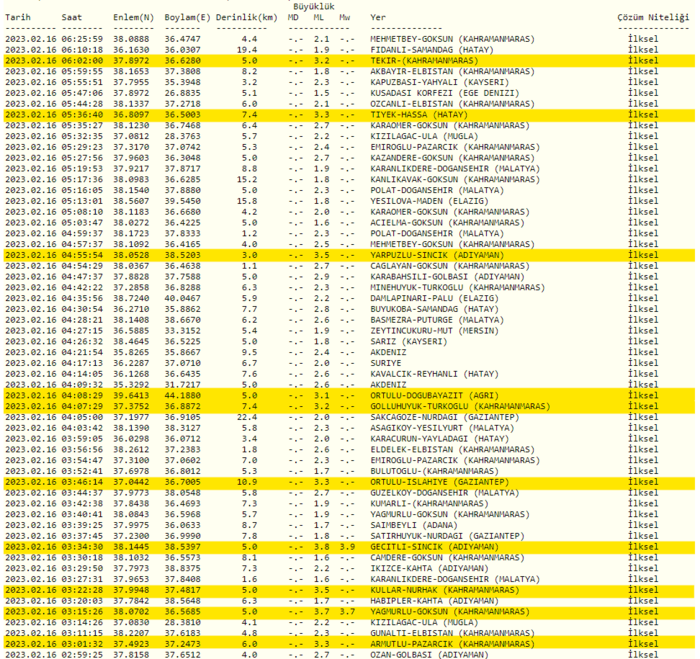
Task: Select KAZANDERE-GOKSUN (KAHRAMANMARAS) entry
Action: click(x=452, y=158)
